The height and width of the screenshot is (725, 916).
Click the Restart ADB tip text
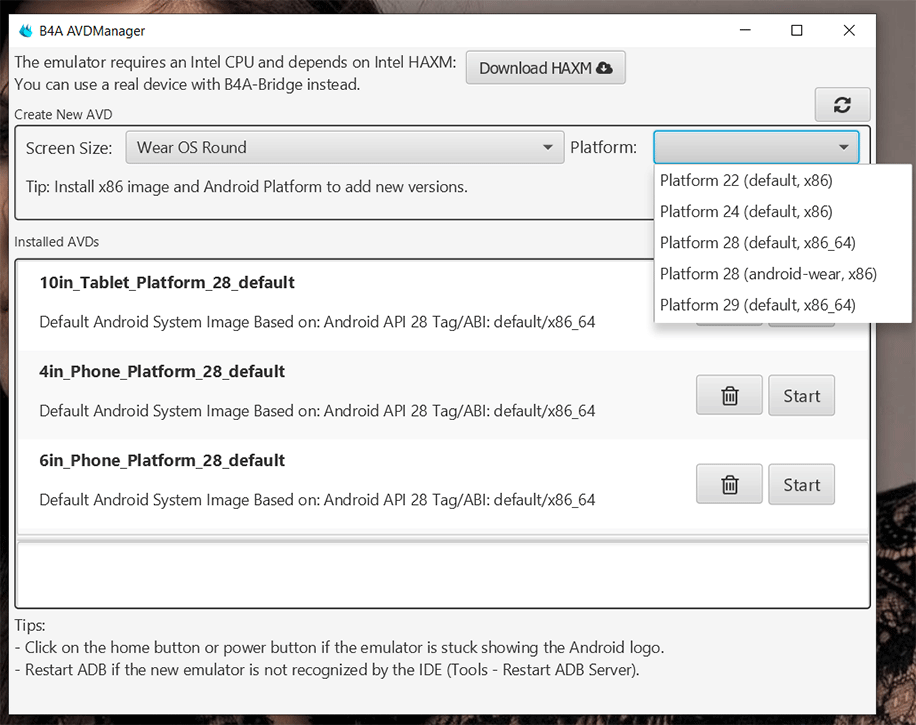point(327,670)
